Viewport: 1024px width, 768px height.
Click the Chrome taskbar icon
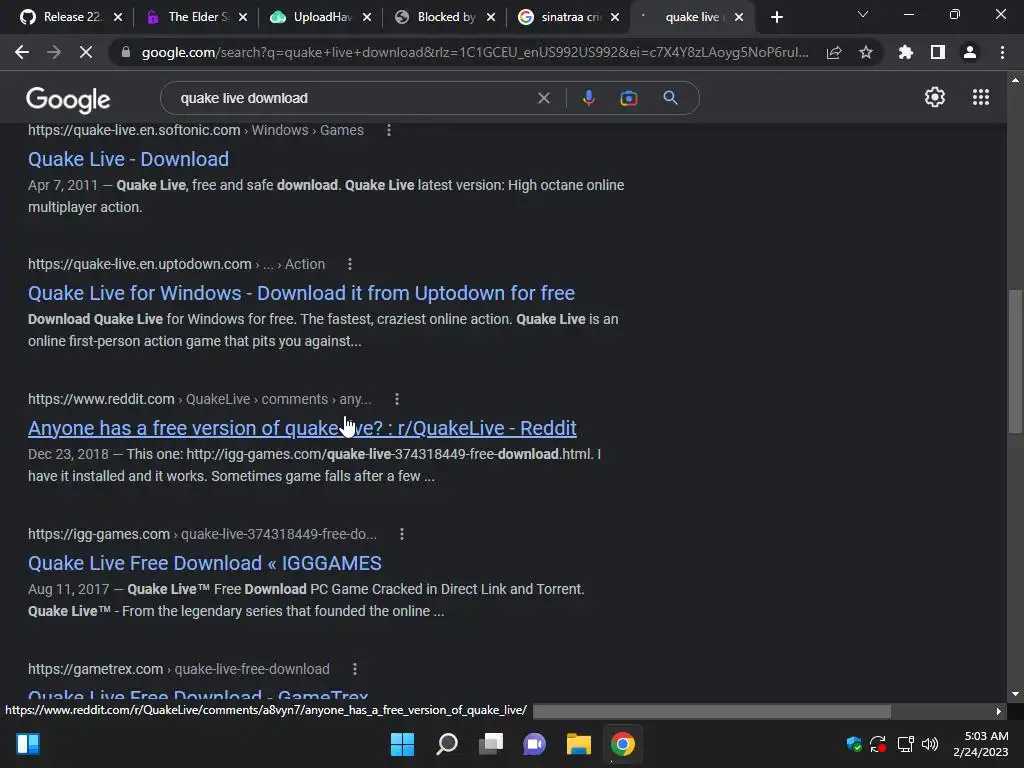622,744
